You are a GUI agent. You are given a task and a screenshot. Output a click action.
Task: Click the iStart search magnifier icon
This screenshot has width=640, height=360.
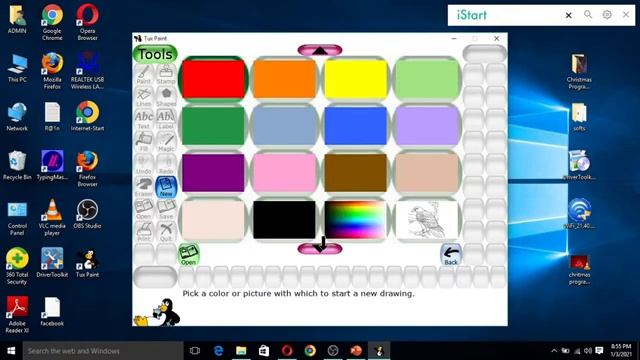[588, 15]
